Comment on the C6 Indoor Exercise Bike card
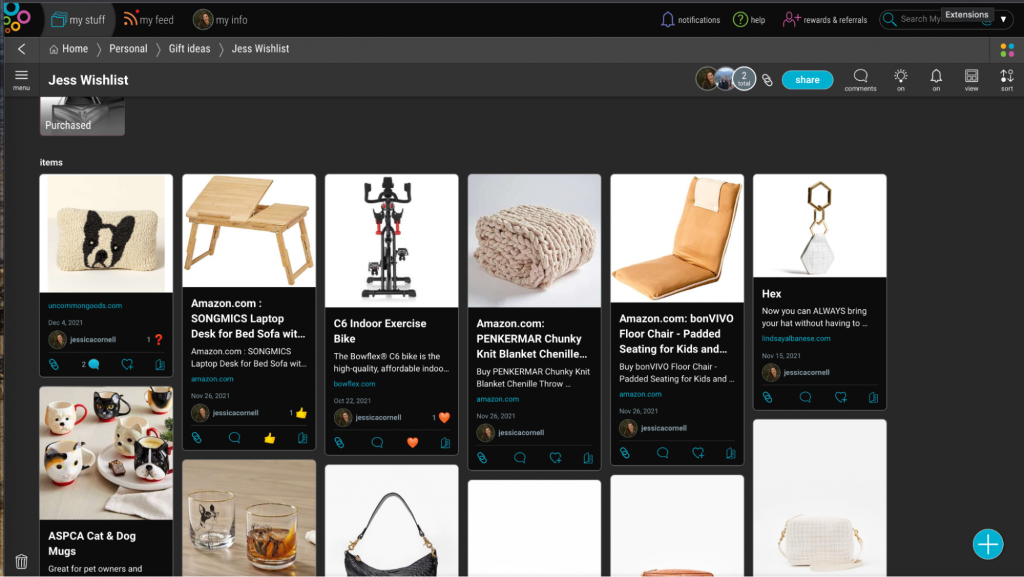The width and height of the screenshot is (1024, 577). click(377, 443)
